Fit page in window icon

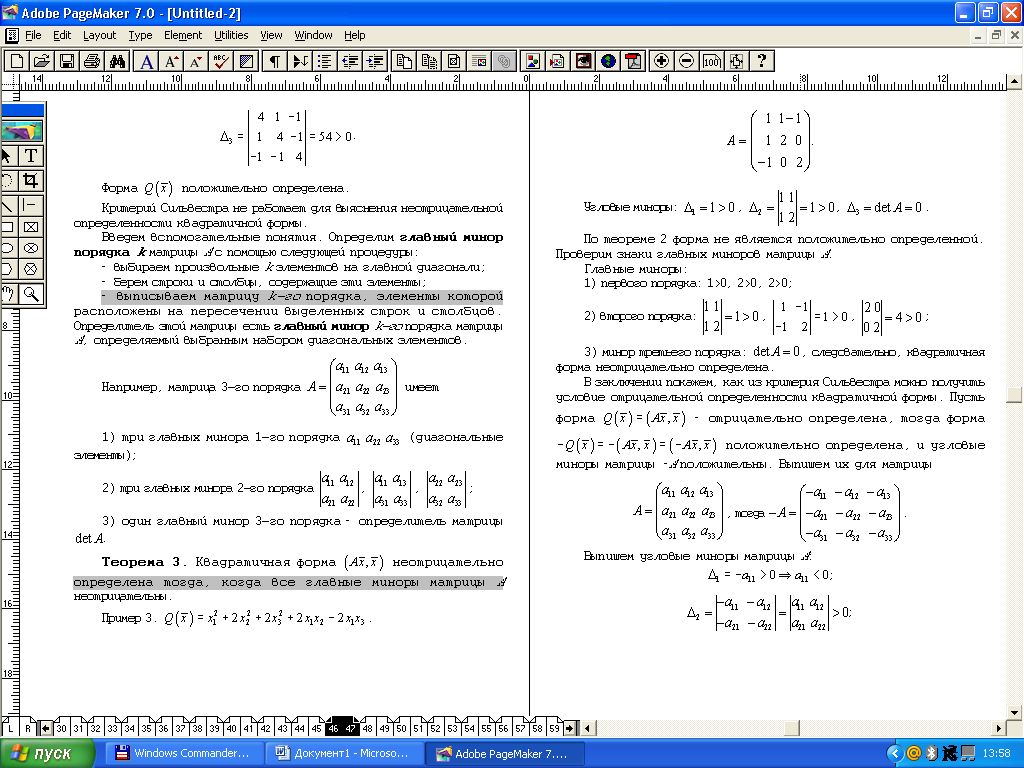[x=736, y=61]
